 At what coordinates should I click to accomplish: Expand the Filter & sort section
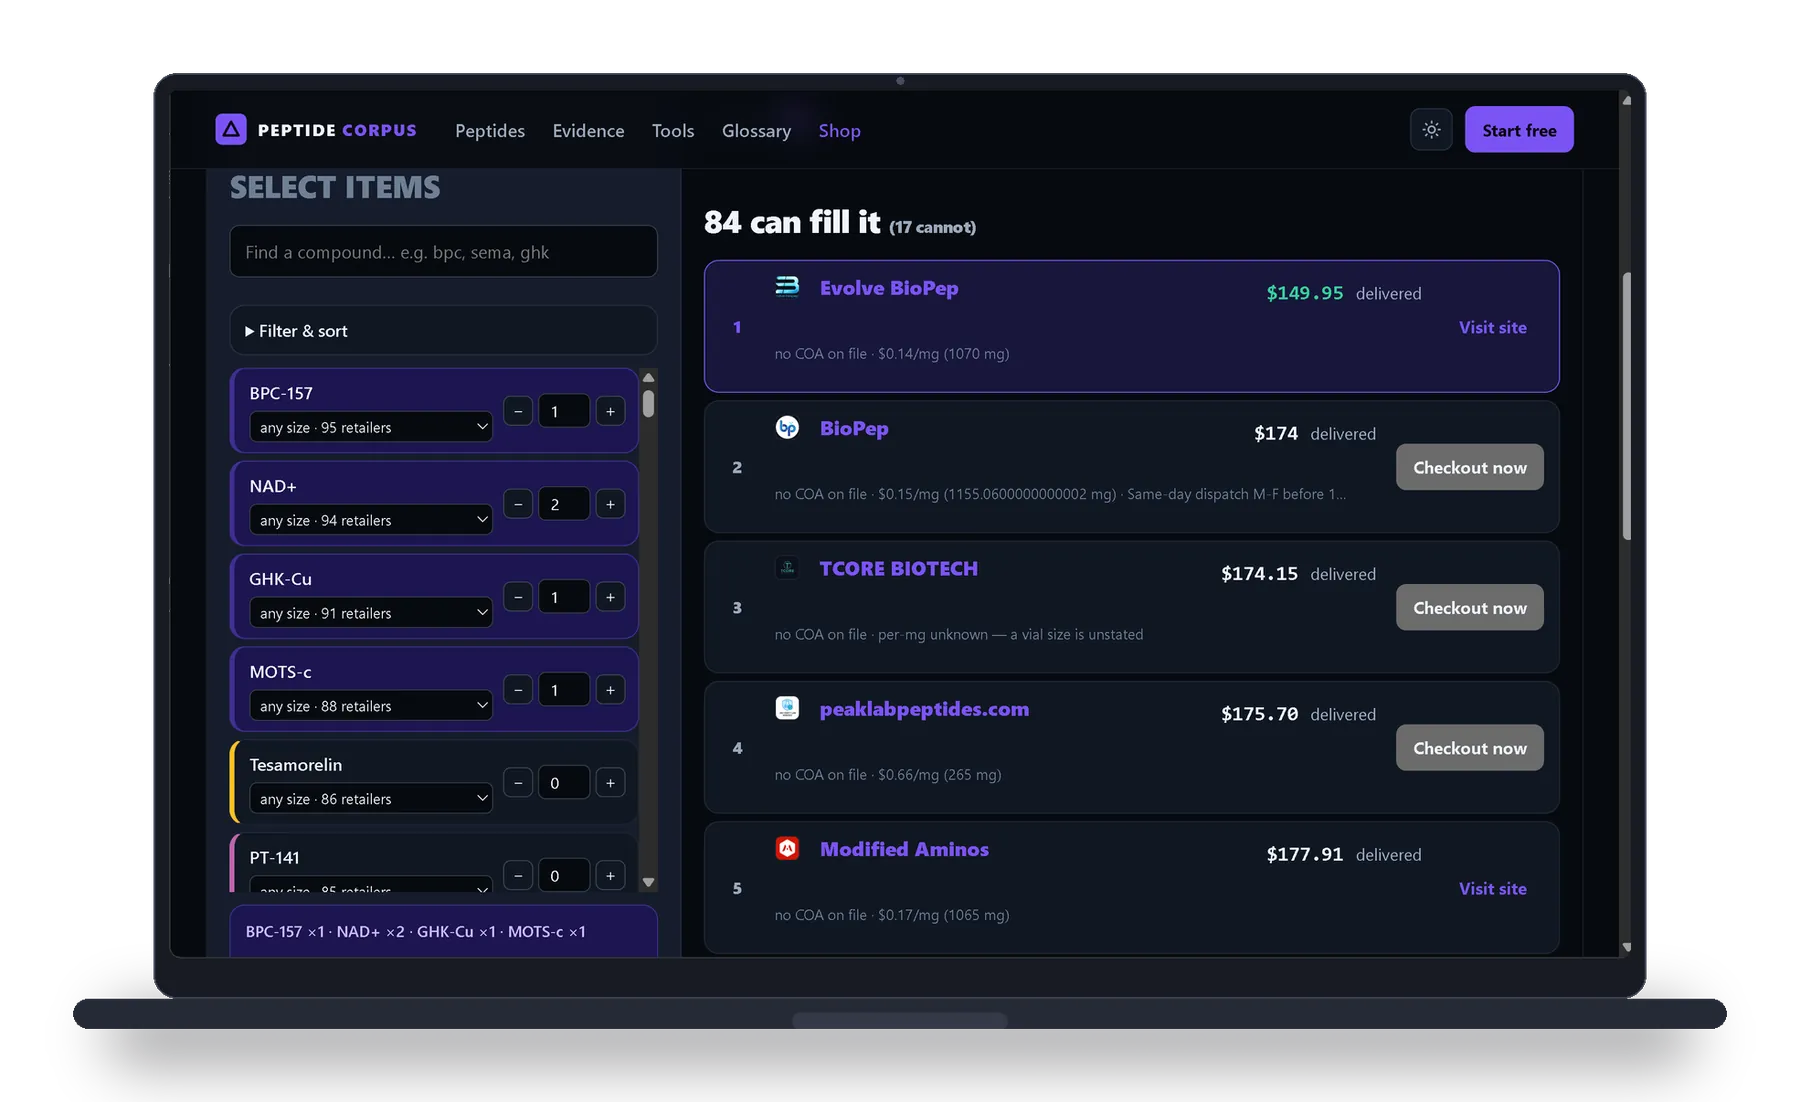click(443, 330)
